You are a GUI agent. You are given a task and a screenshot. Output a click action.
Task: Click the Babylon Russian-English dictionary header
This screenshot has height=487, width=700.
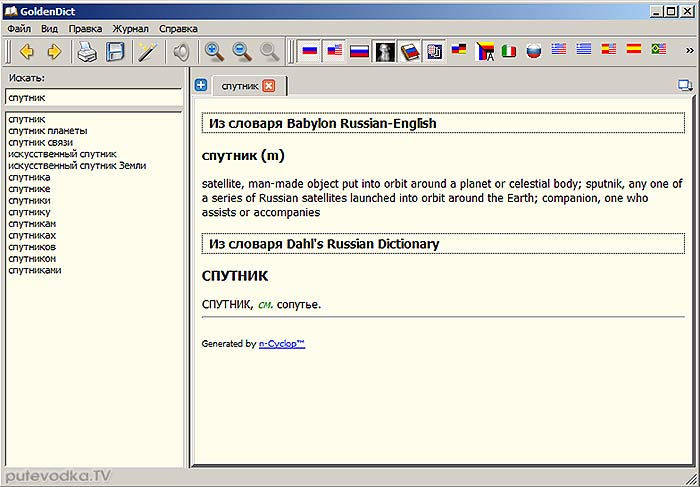[443, 123]
